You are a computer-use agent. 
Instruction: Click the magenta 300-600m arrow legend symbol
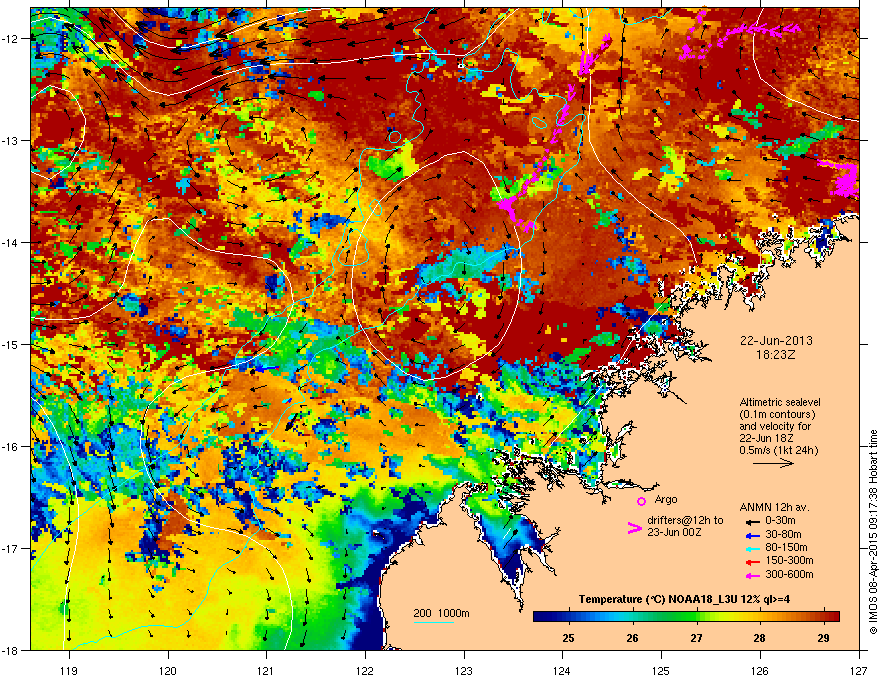pos(753,575)
